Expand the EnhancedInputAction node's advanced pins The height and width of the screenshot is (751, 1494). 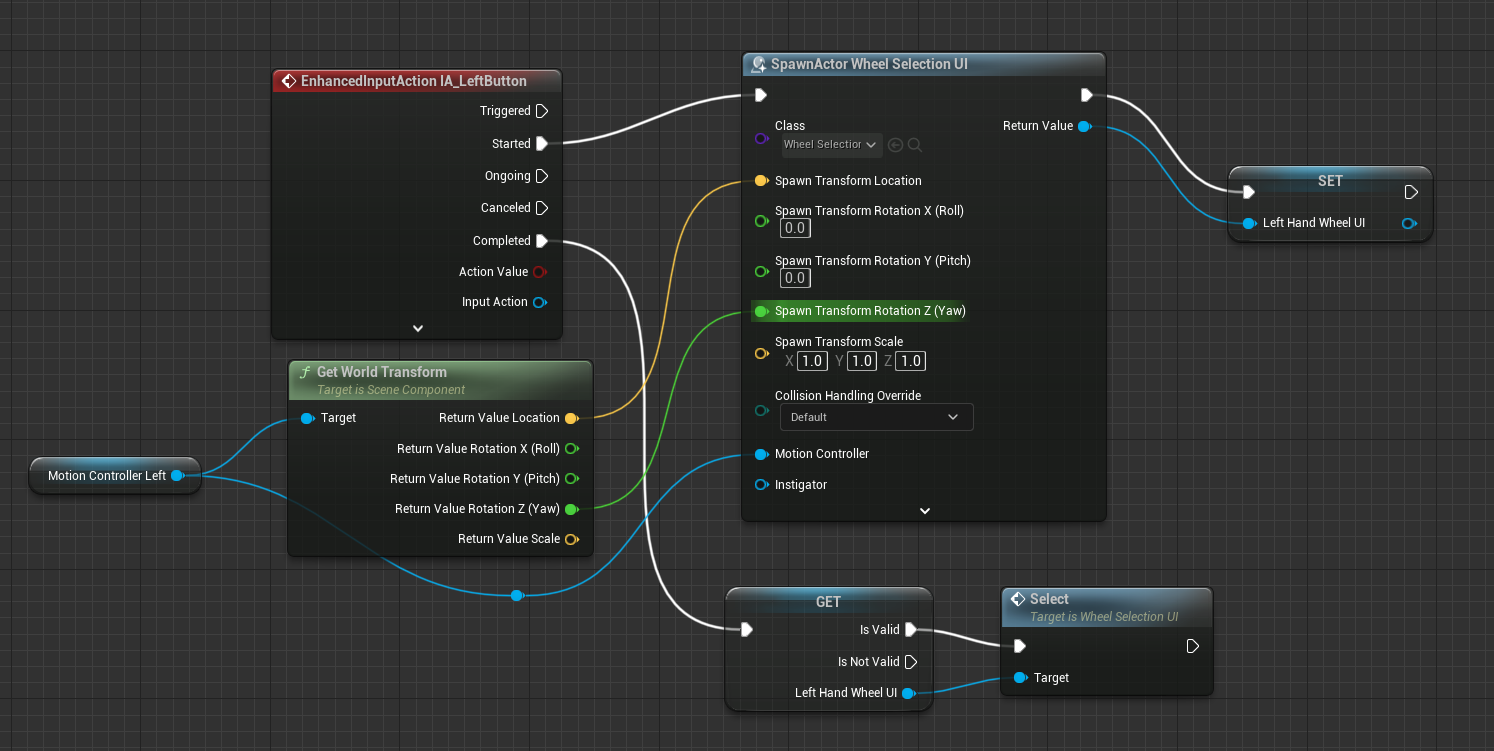(x=418, y=328)
